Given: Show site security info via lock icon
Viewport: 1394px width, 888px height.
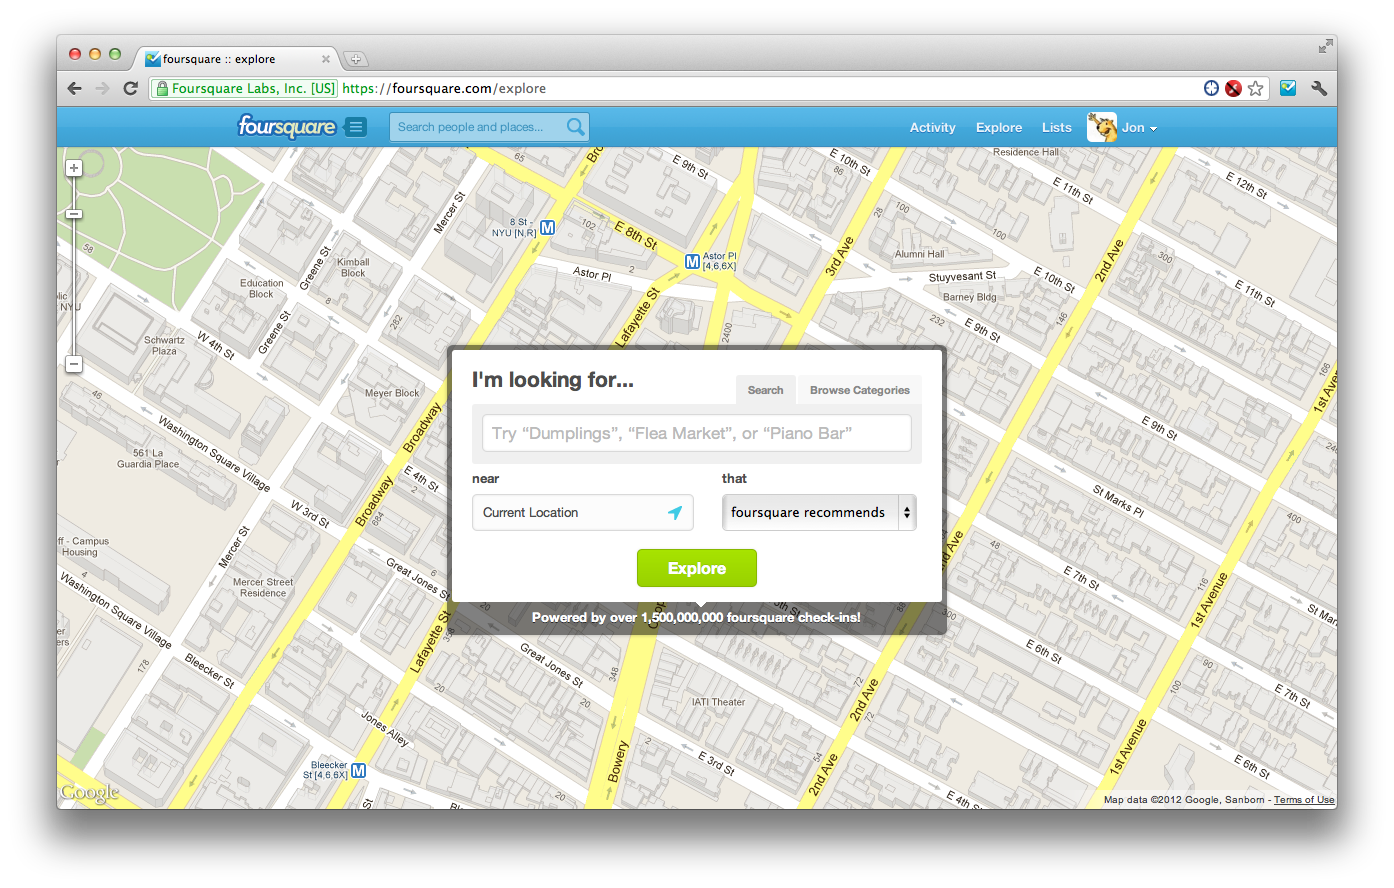Looking at the screenshot, I should coord(162,88).
